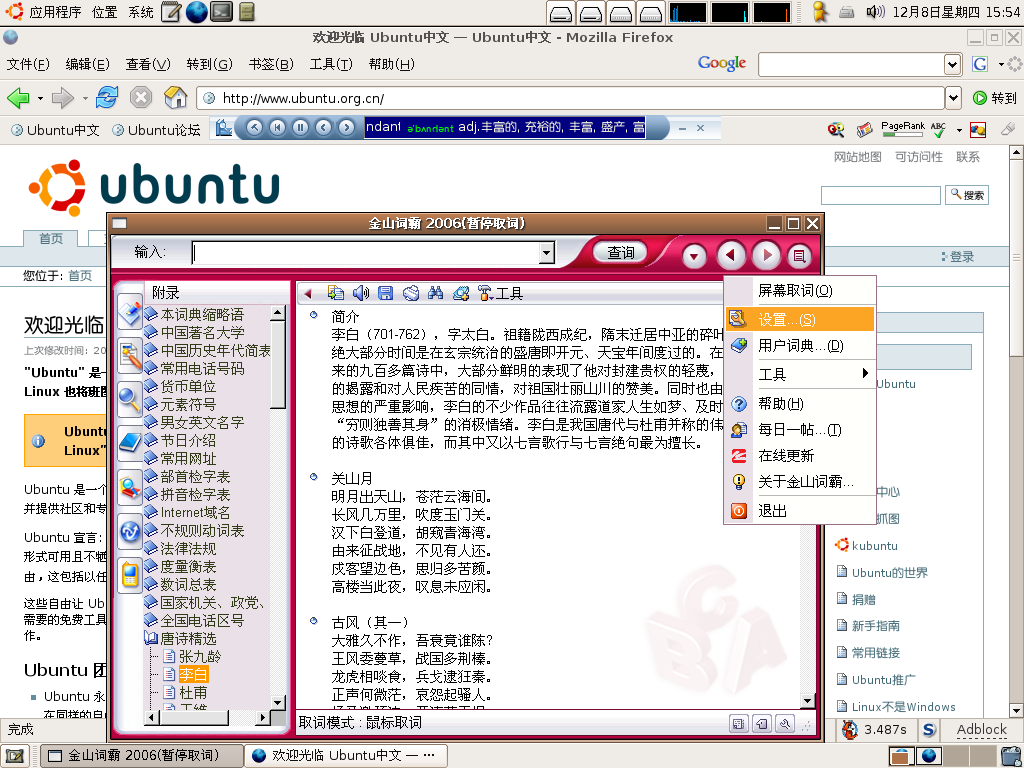
Task: Open 常用电话号码 appendix item
Action: point(202,368)
